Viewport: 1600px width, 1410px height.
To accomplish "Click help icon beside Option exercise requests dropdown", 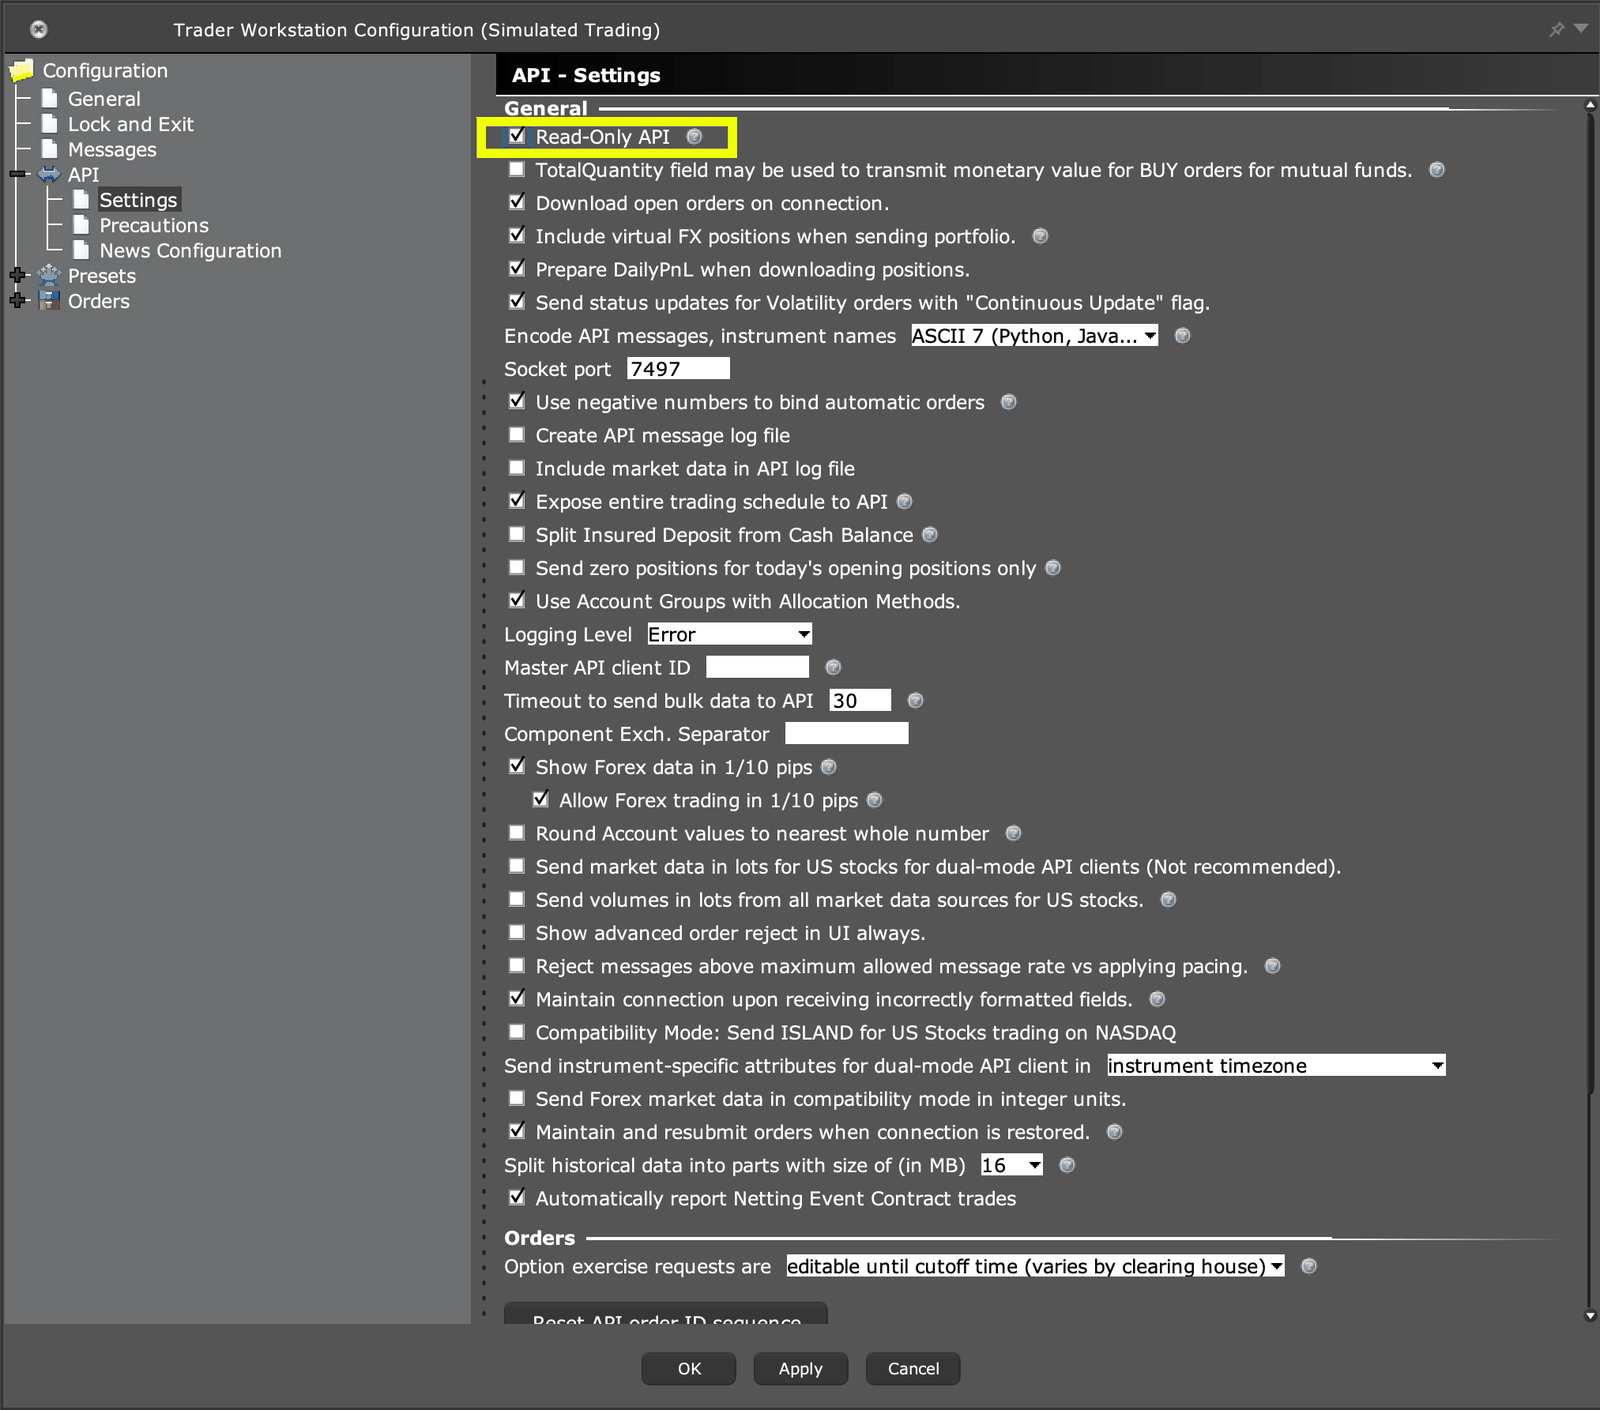I will 1309,1267.
